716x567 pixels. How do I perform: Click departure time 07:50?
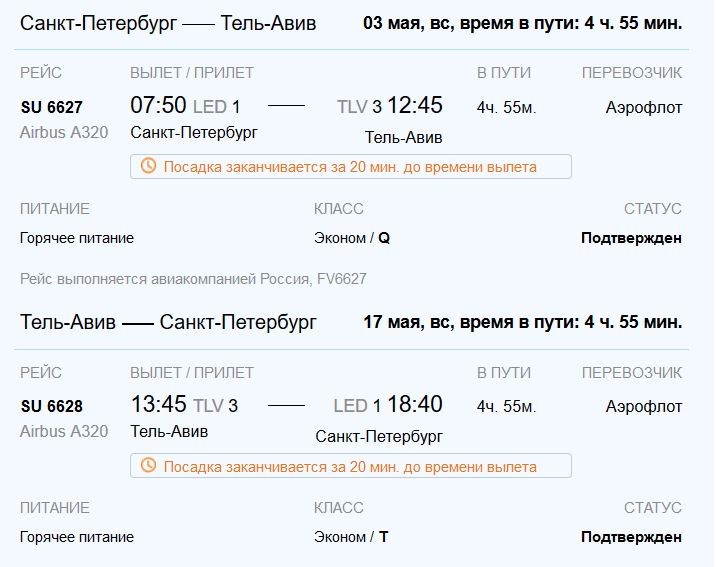coord(159,105)
